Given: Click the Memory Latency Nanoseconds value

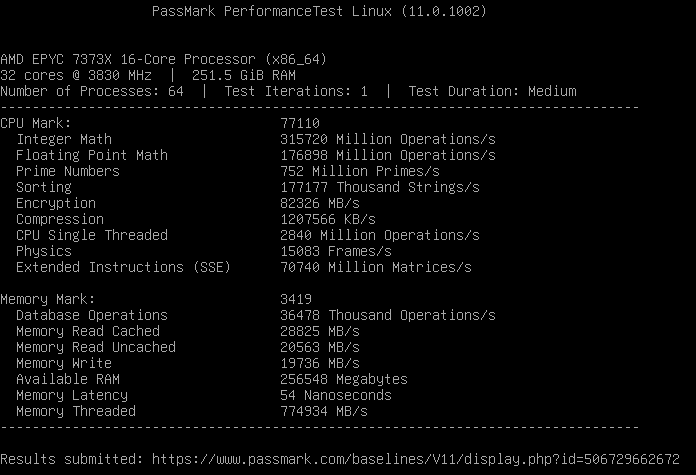Looking at the screenshot, I should [x=336, y=395].
